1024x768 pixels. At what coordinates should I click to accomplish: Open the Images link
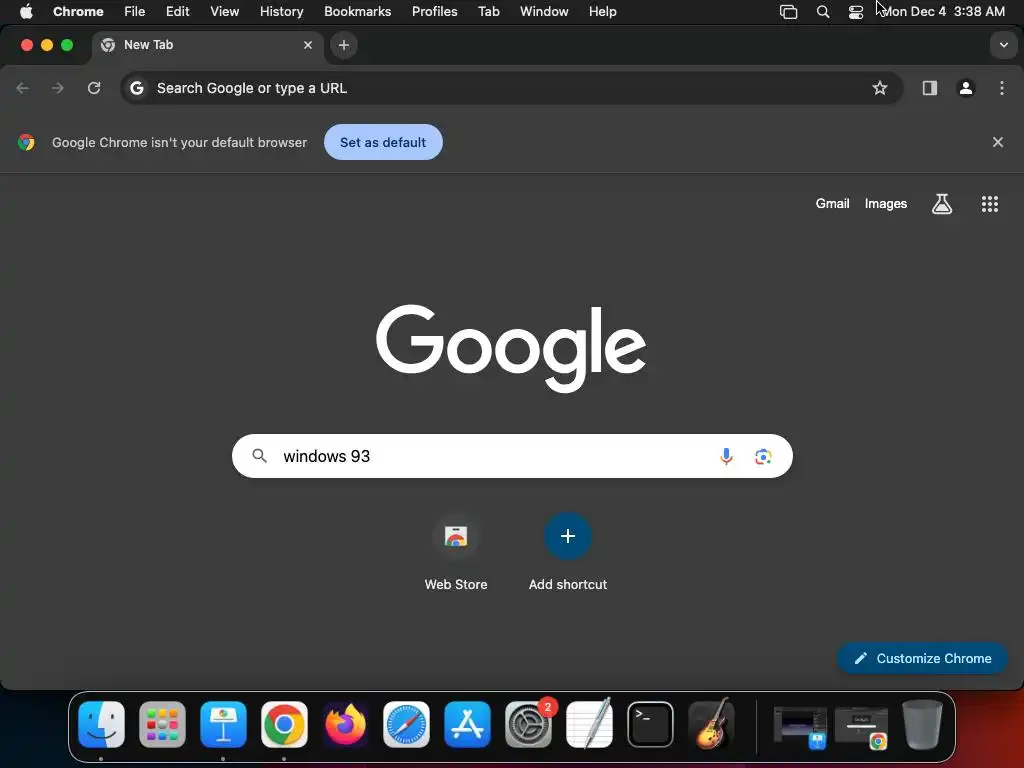[x=886, y=204]
